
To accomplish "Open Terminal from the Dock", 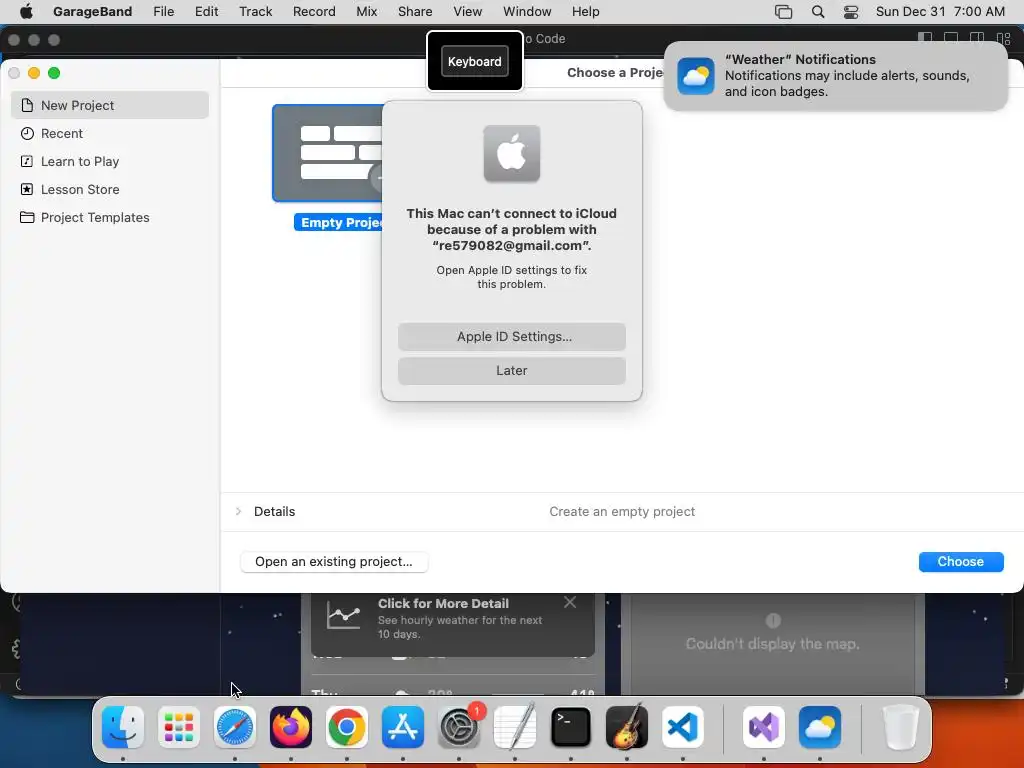I will coord(571,727).
